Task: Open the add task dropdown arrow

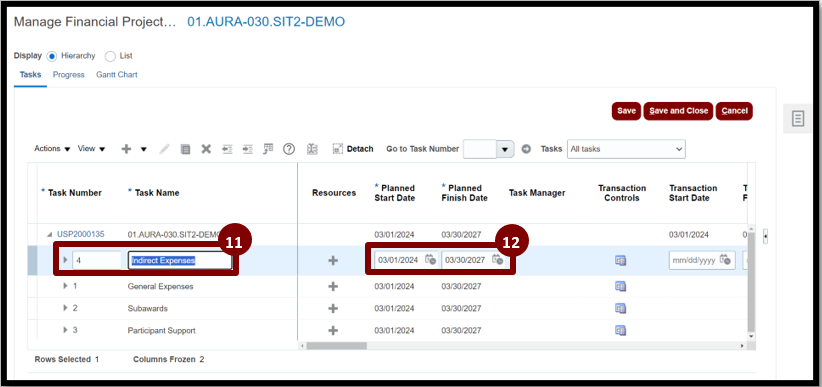Action: pyautogui.click(x=143, y=149)
